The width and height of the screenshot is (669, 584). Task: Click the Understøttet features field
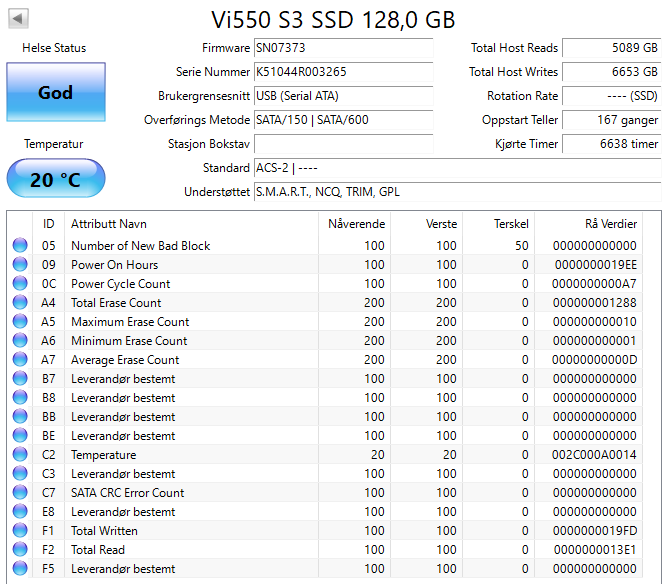[457, 192]
